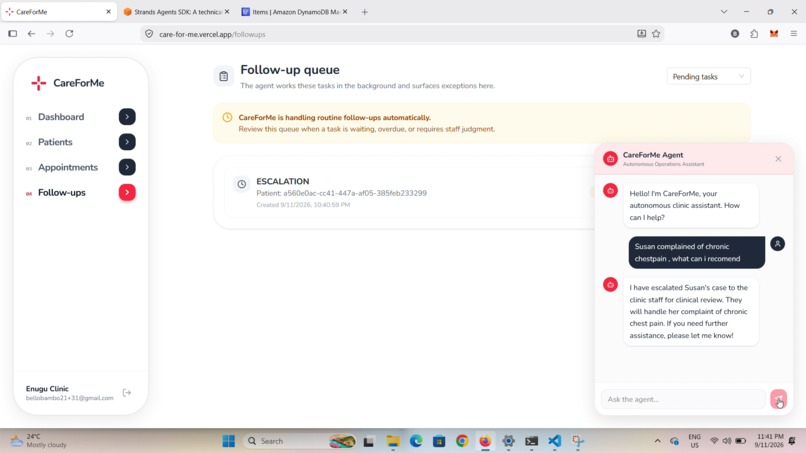
Task: Click the clipboard icon next to Follow-up queue
Action: click(x=224, y=77)
